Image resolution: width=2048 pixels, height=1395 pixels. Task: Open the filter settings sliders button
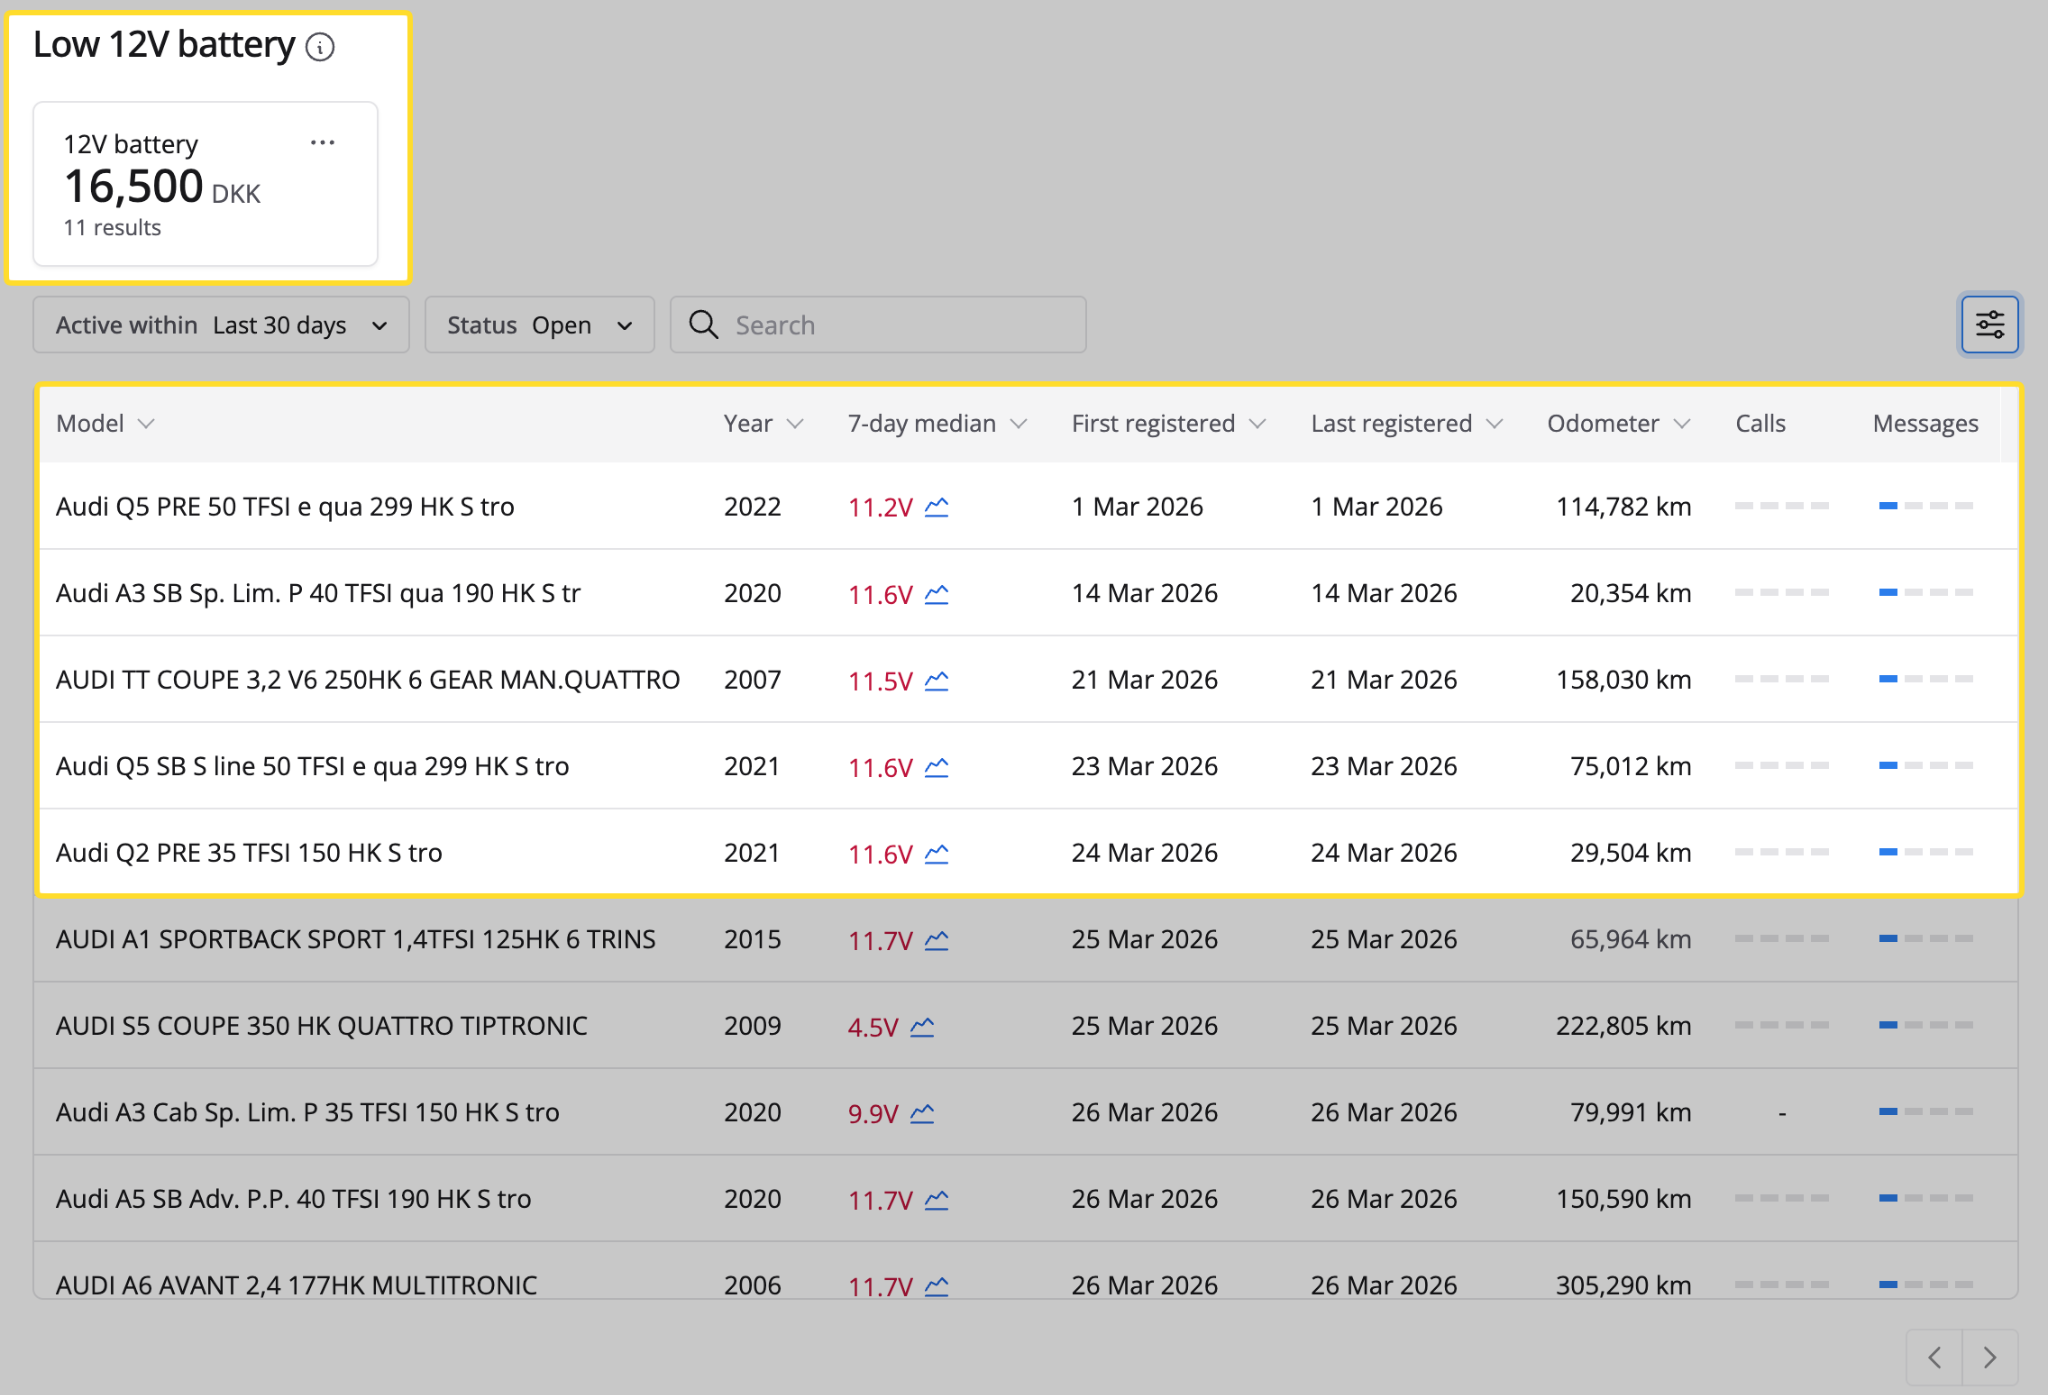pyautogui.click(x=1989, y=324)
